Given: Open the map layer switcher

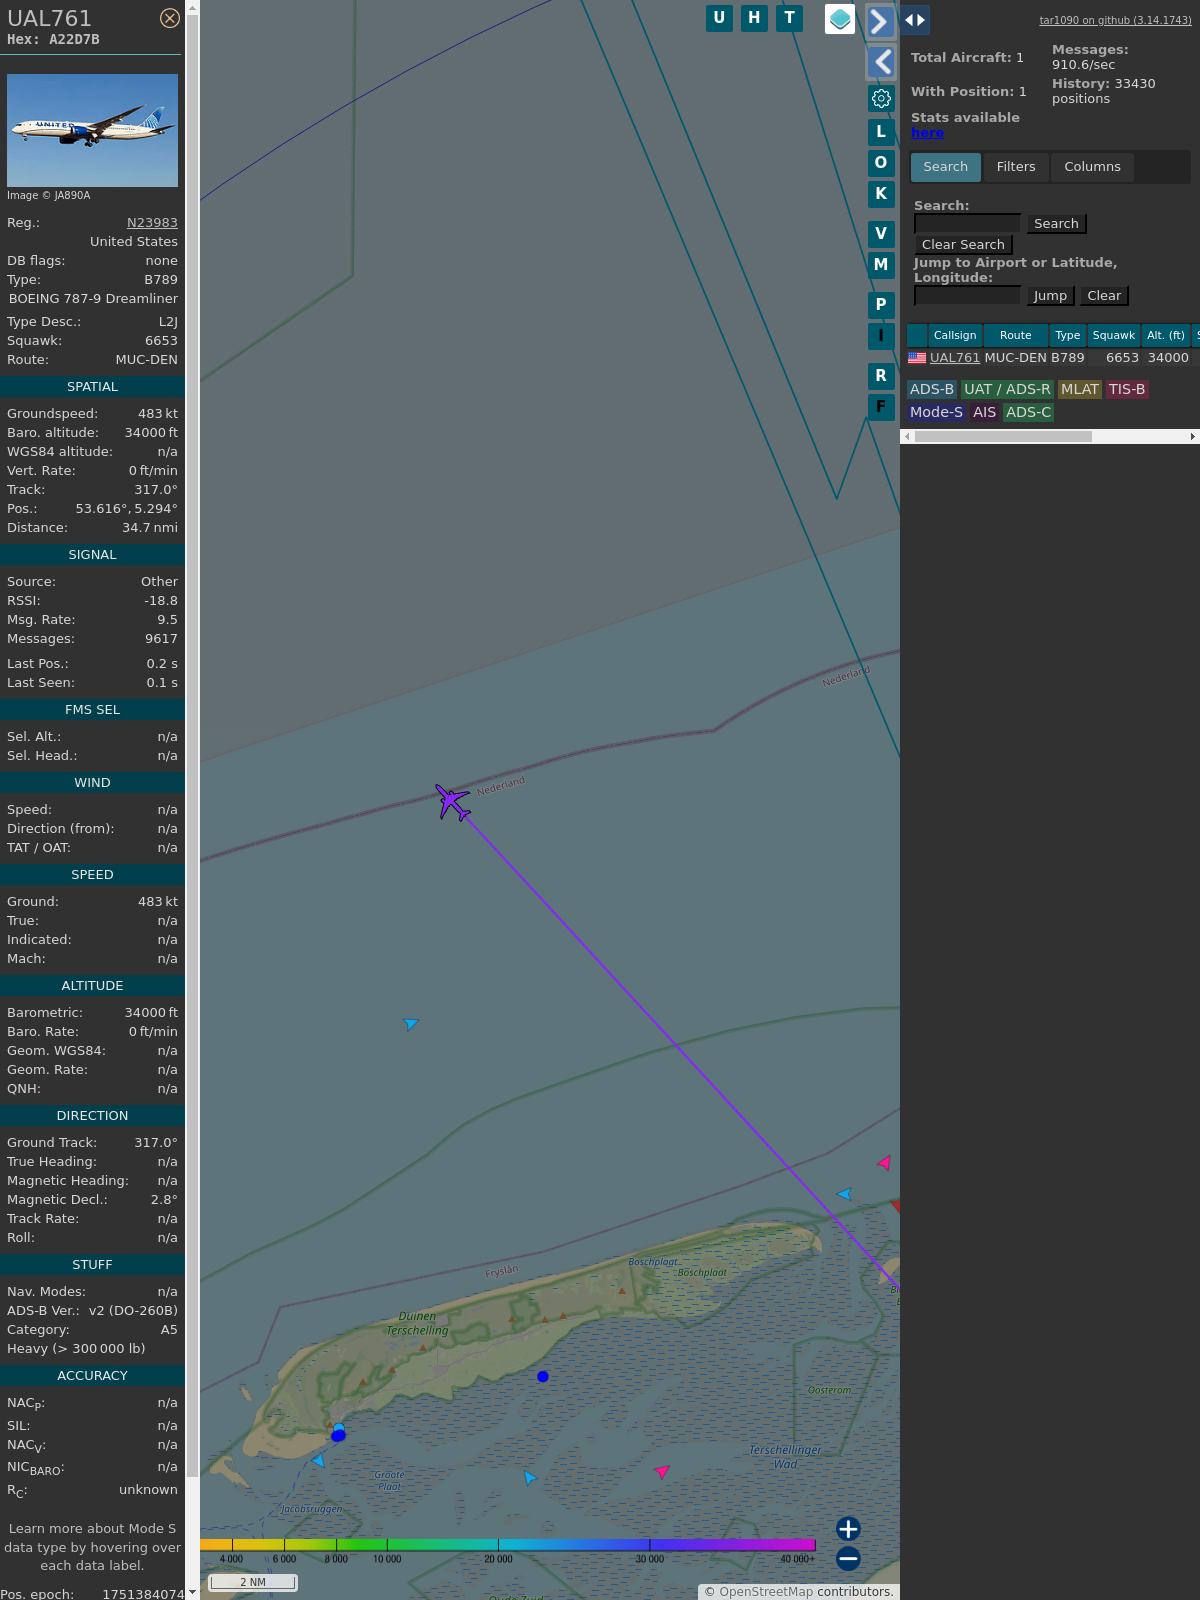Looking at the screenshot, I should pos(840,19).
